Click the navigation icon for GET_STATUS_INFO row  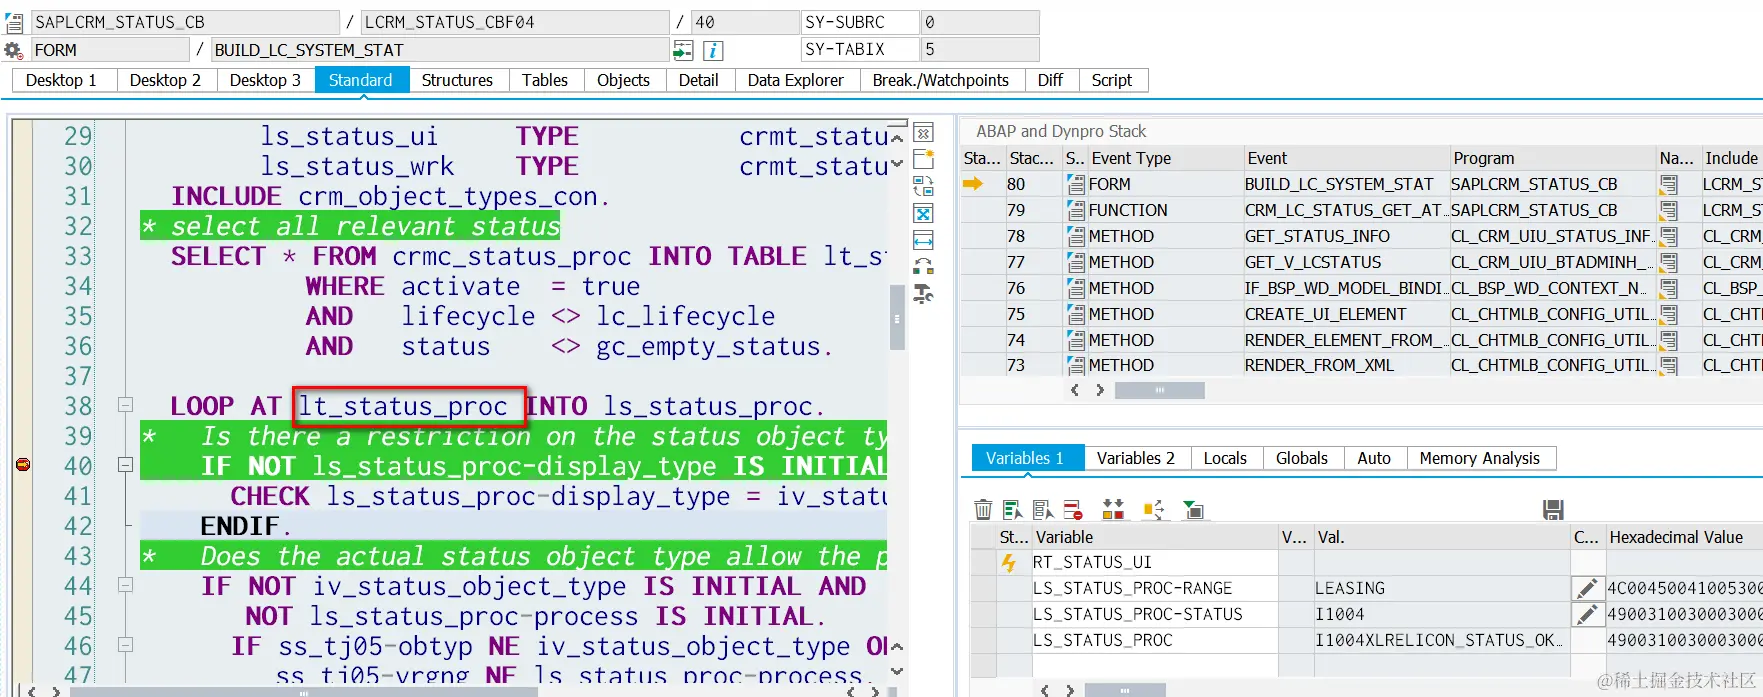pos(1669,236)
